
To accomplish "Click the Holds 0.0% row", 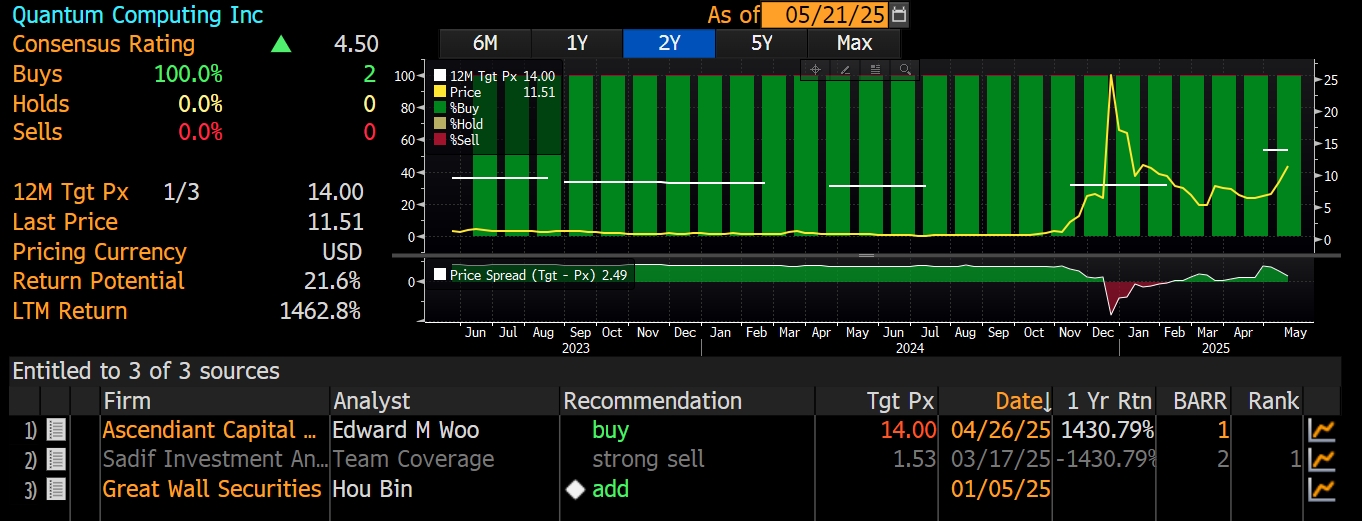I will (194, 103).
